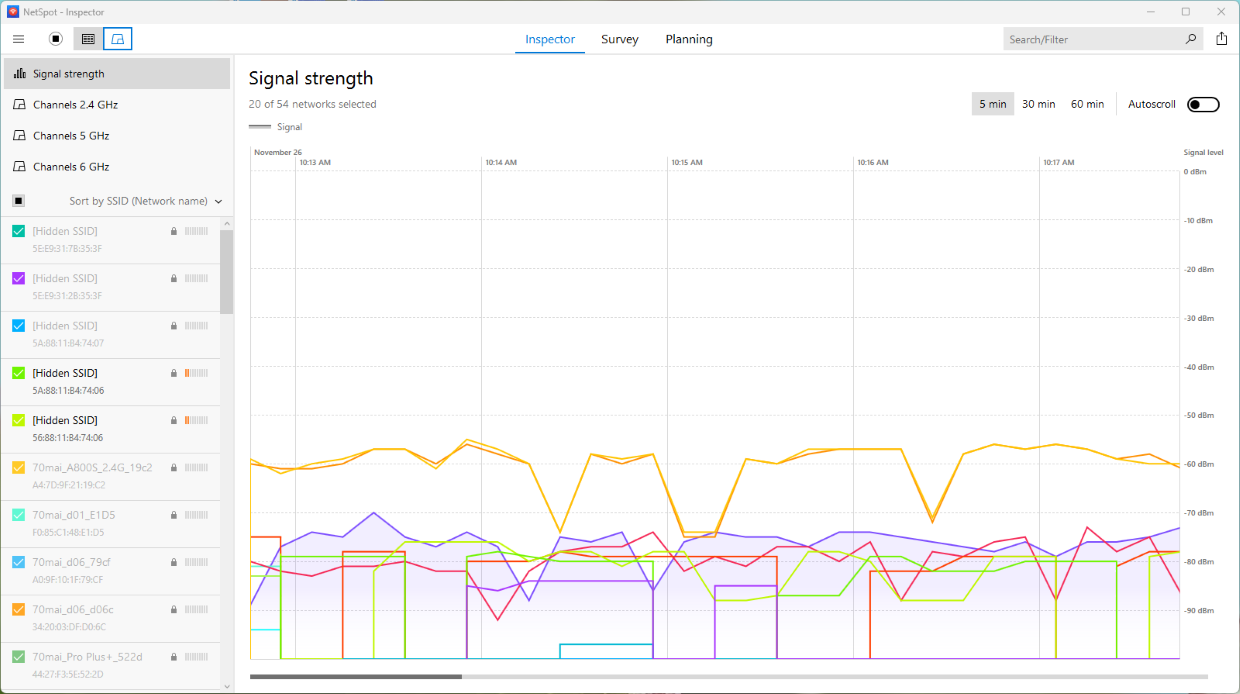Stop scanning with the stop button
This screenshot has width=1240, height=694.
click(x=55, y=39)
